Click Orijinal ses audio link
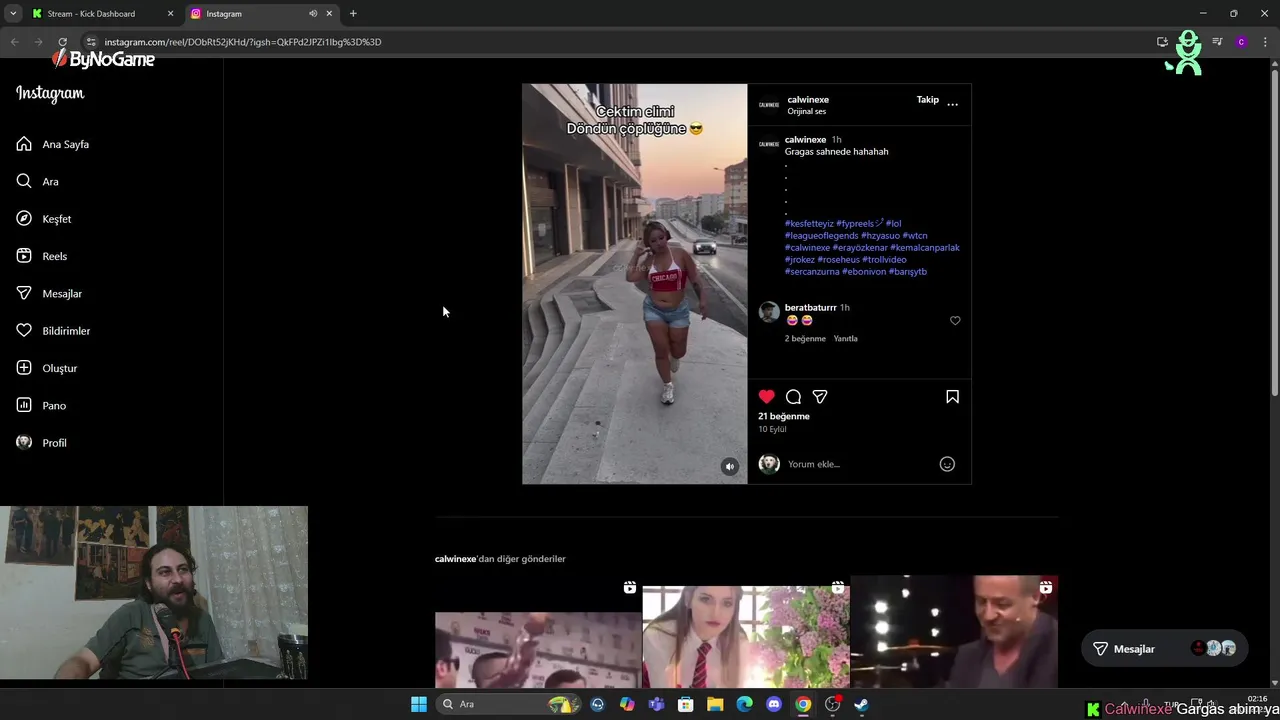Screen dimensions: 1280x720 pyautogui.click(x=807, y=112)
